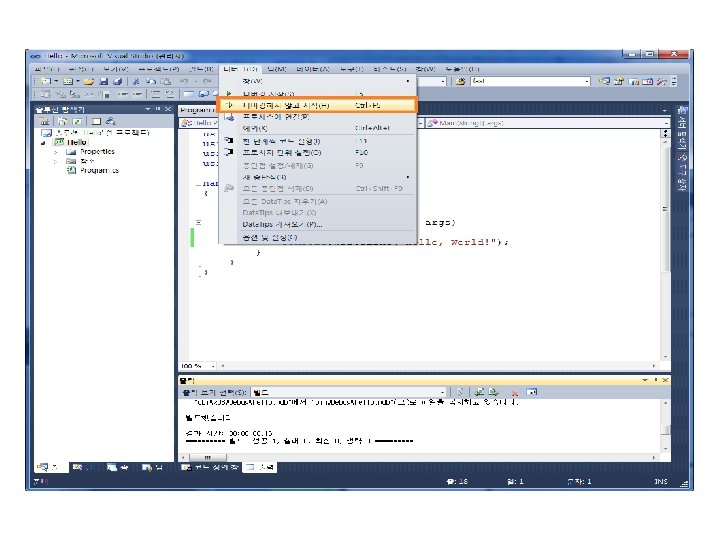Open the 100 % zoom dropdown
This screenshot has width=720, height=540.
point(213,366)
